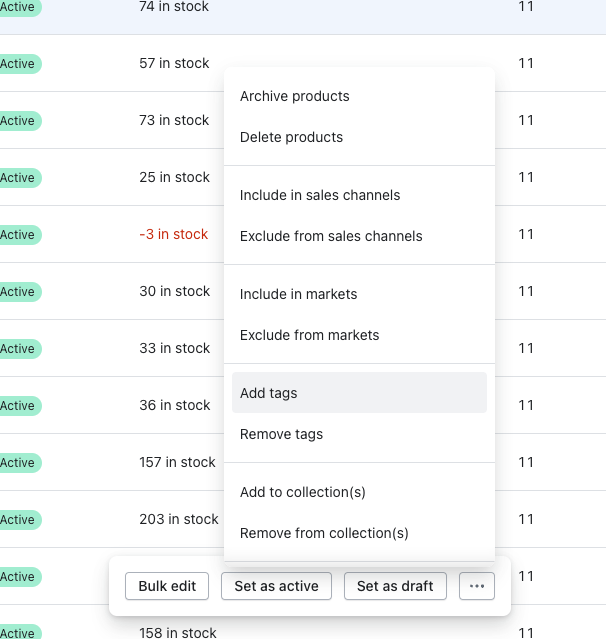
Task: Click Add to collection(s)
Action: pyautogui.click(x=303, y=492)
